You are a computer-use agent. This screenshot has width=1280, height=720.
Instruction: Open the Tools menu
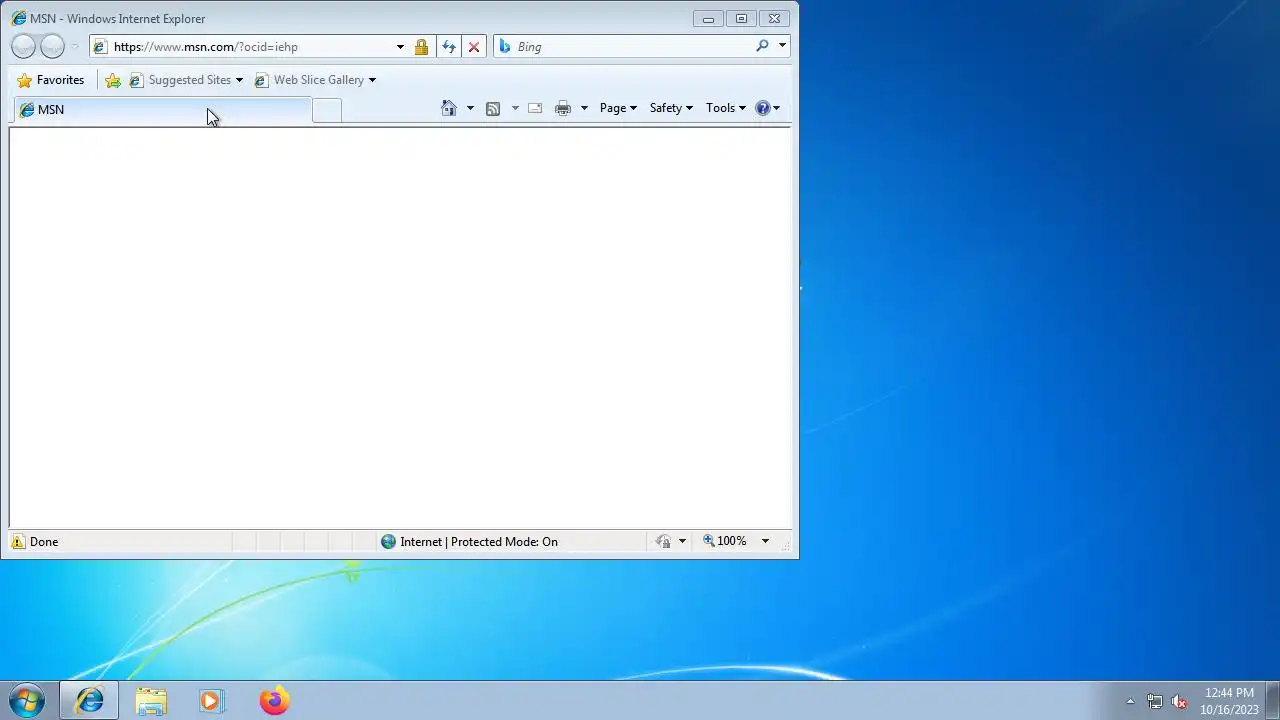(726, 108)
